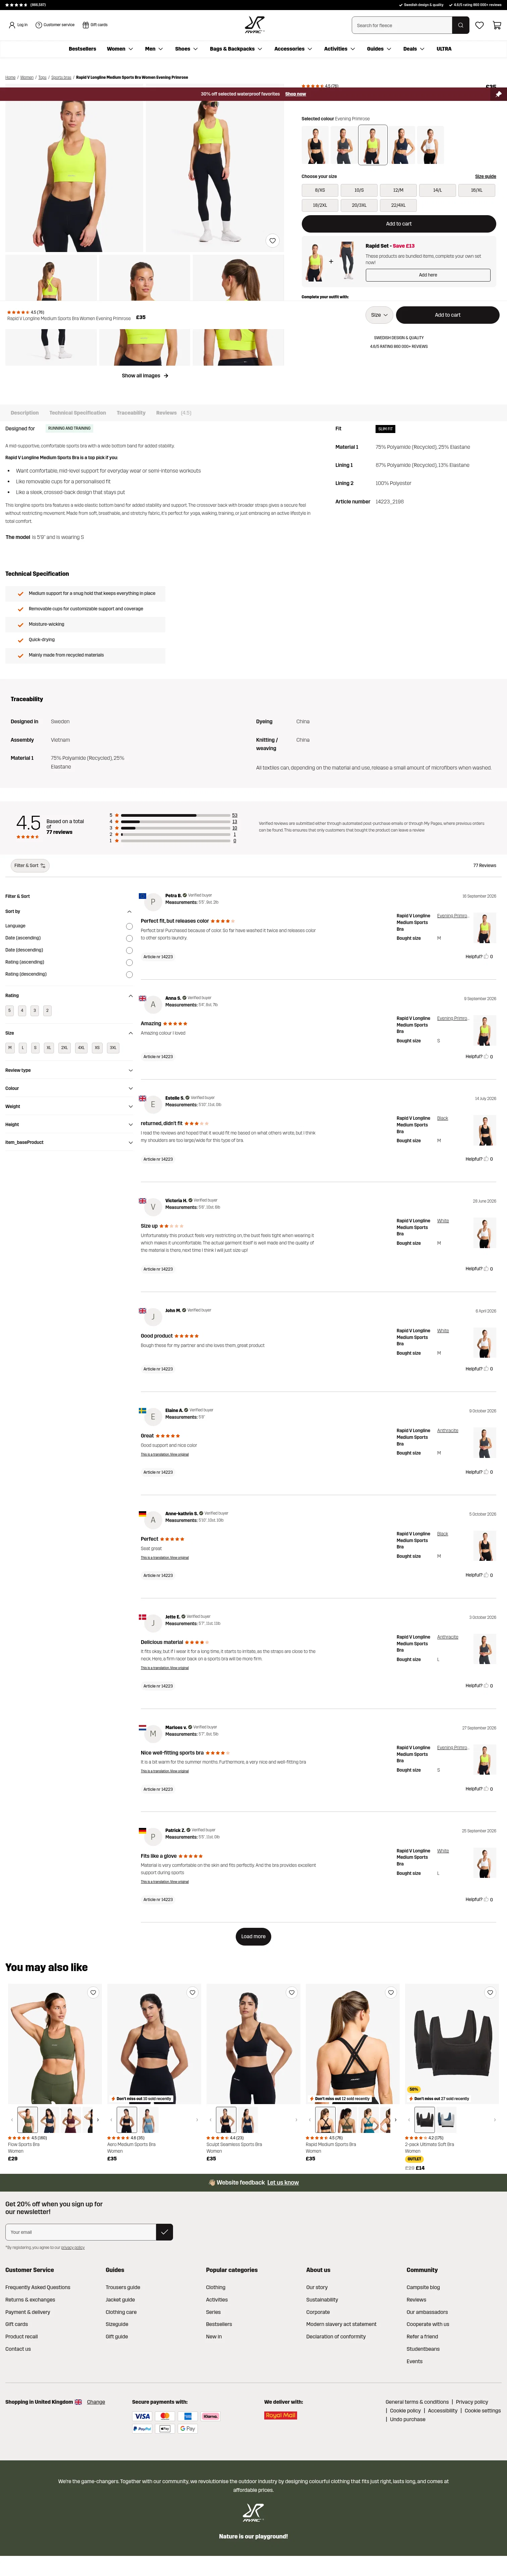Choose the white colour variant swatch

point(430,145)
